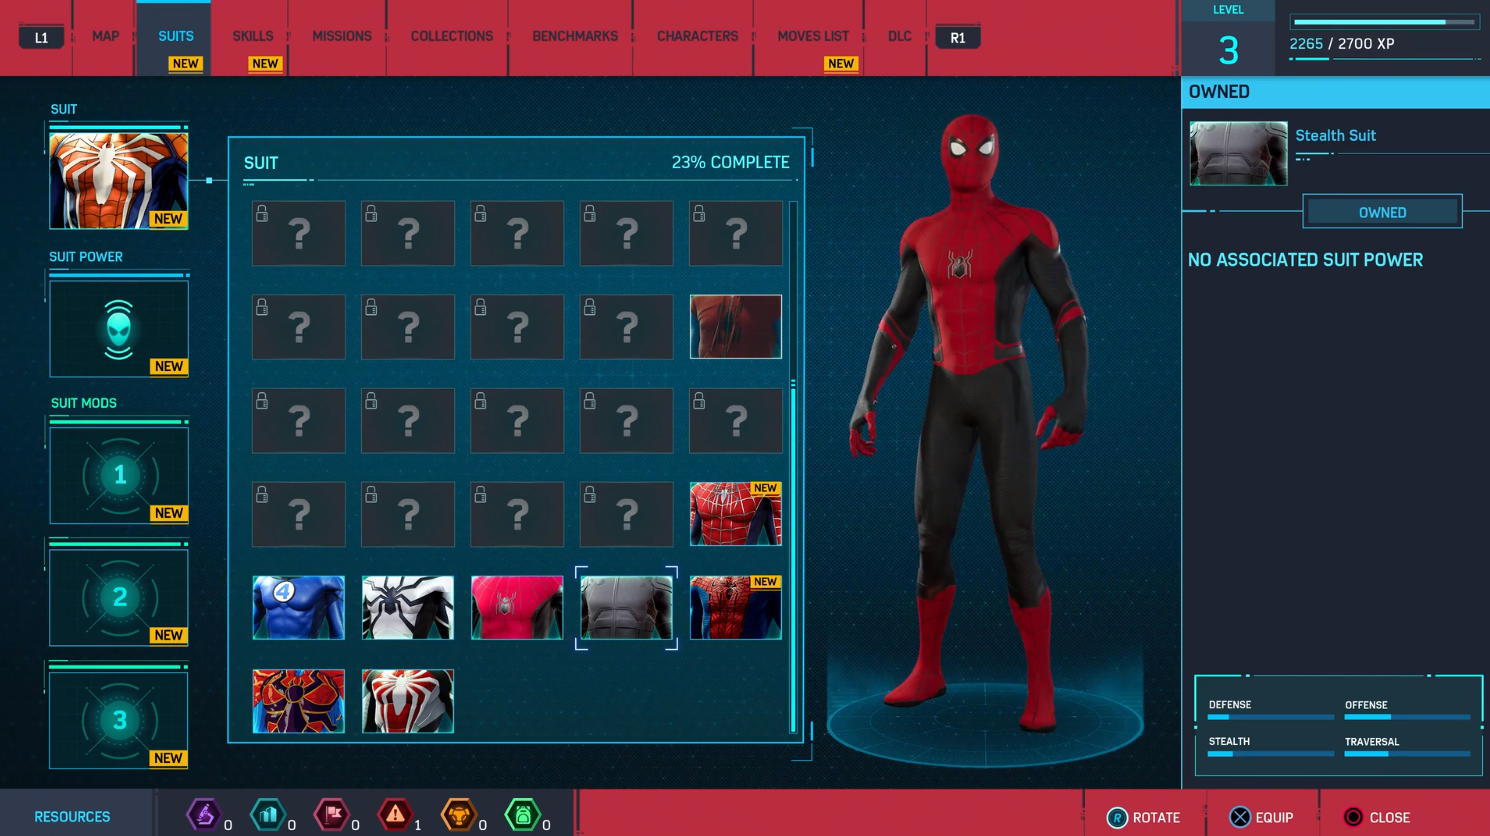This screenshot has width=1490, height=836.
Task: Switch to the COLLECTIONS tab
Action: point(452,36)
